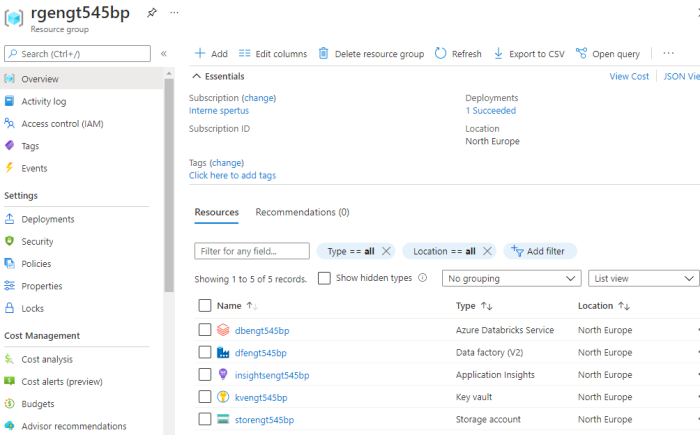The image size is (700, 435).
Task: Click the sidebar scrollbar up arrow
Action: (x=169, y=73)
